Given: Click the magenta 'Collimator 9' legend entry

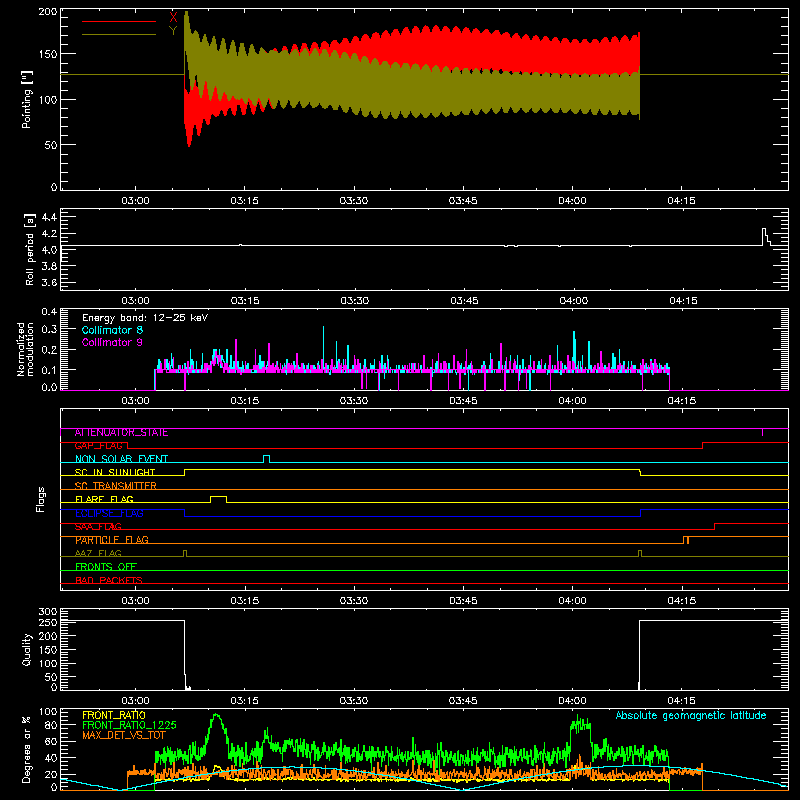Looking at the screenshot, I should tap(112, 342).
